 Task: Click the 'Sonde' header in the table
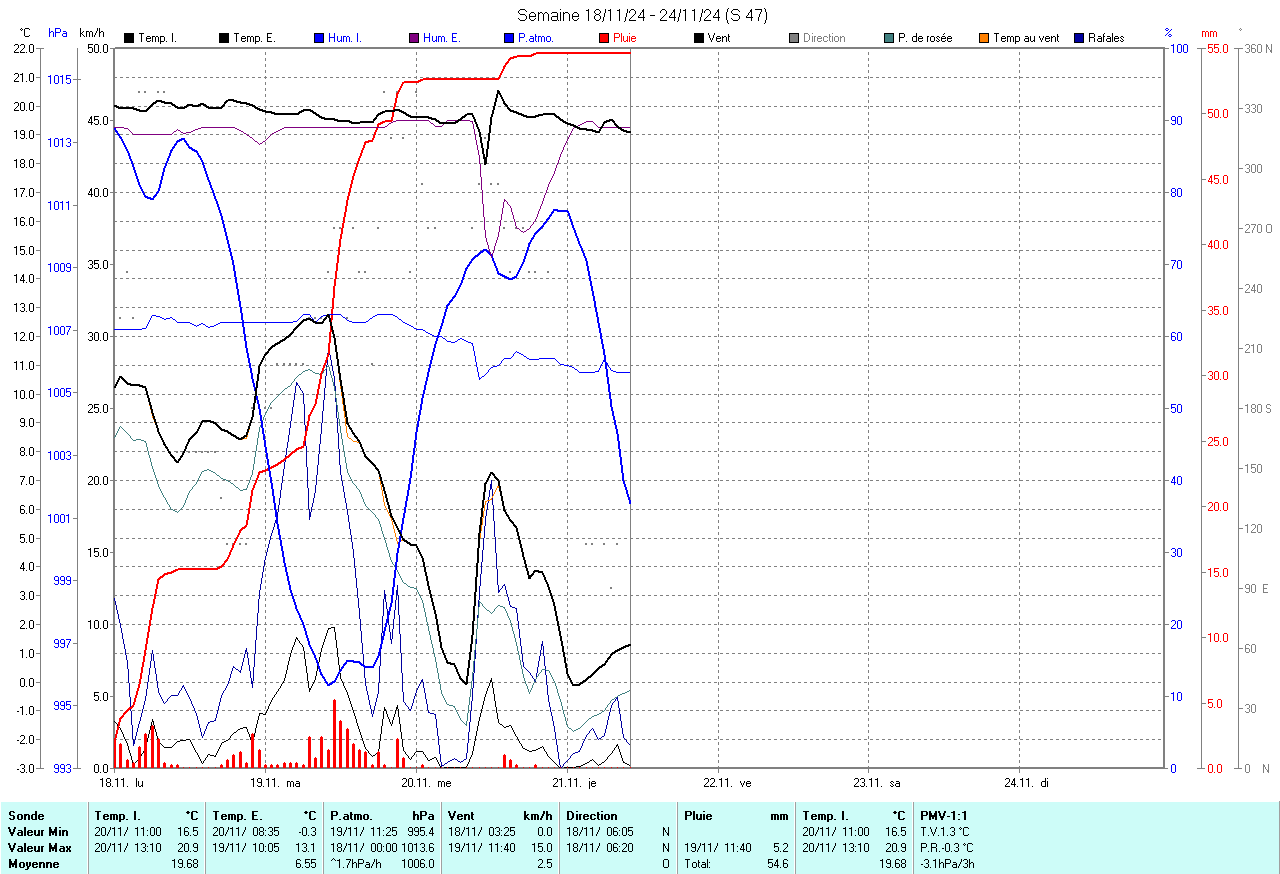click(x=26, y=816)
